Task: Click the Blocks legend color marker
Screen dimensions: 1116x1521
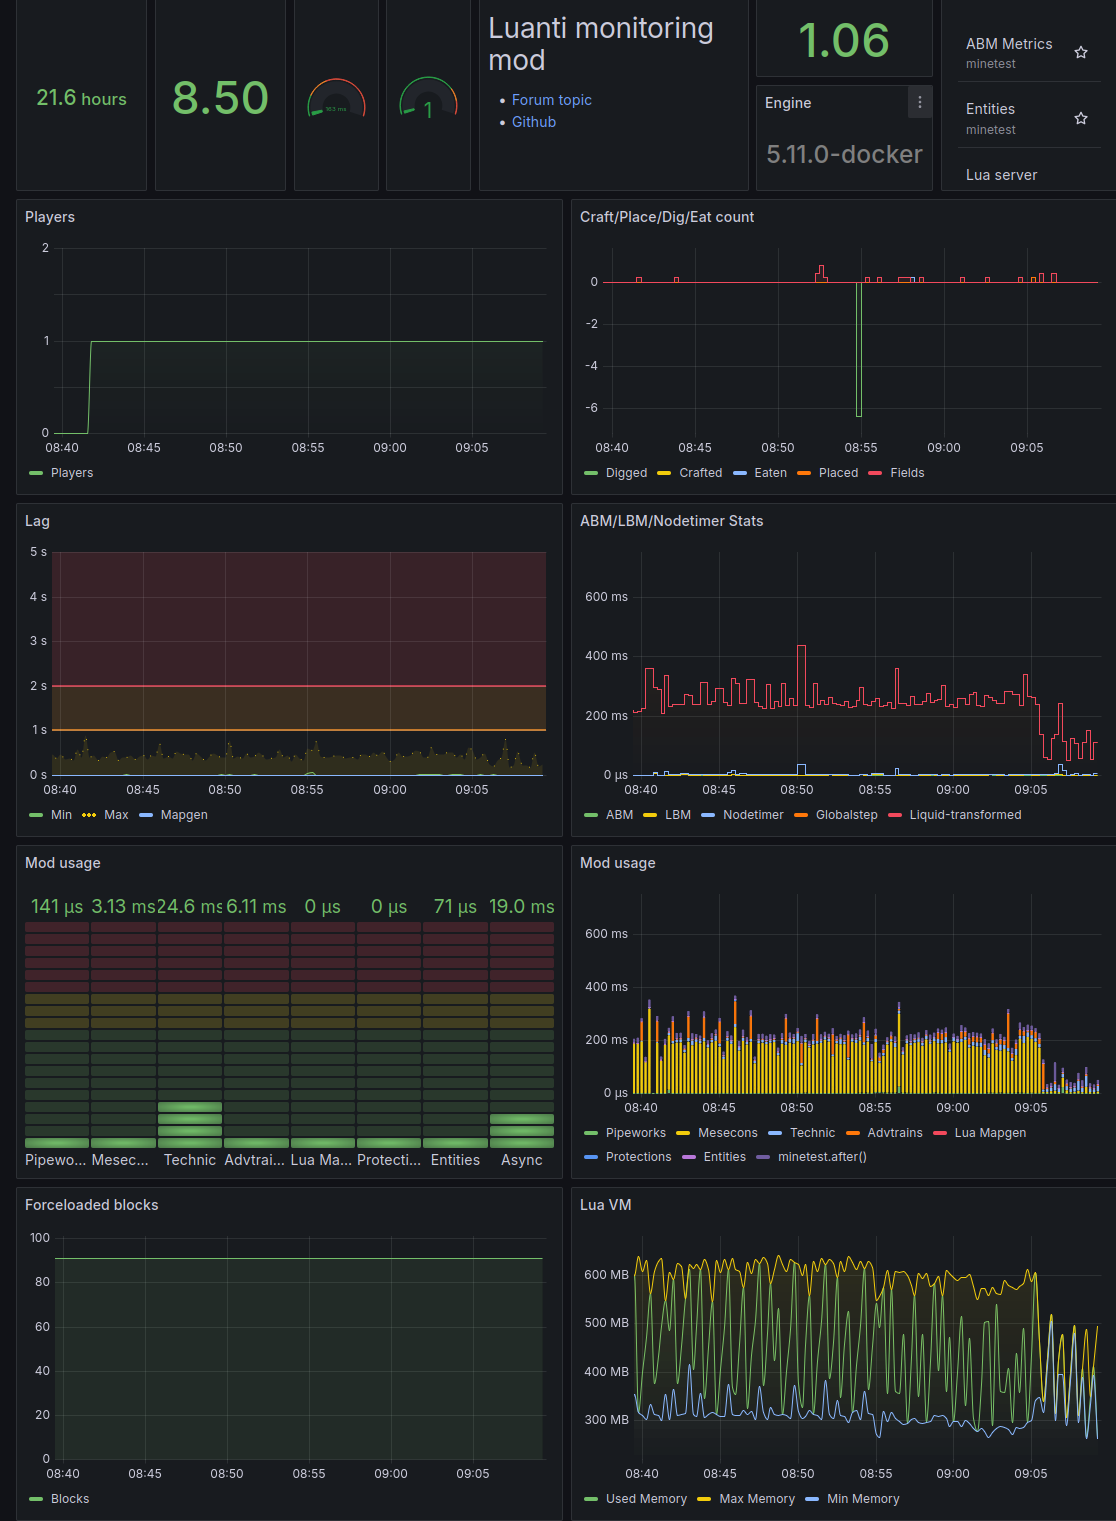Action: tap(36, 1499)
